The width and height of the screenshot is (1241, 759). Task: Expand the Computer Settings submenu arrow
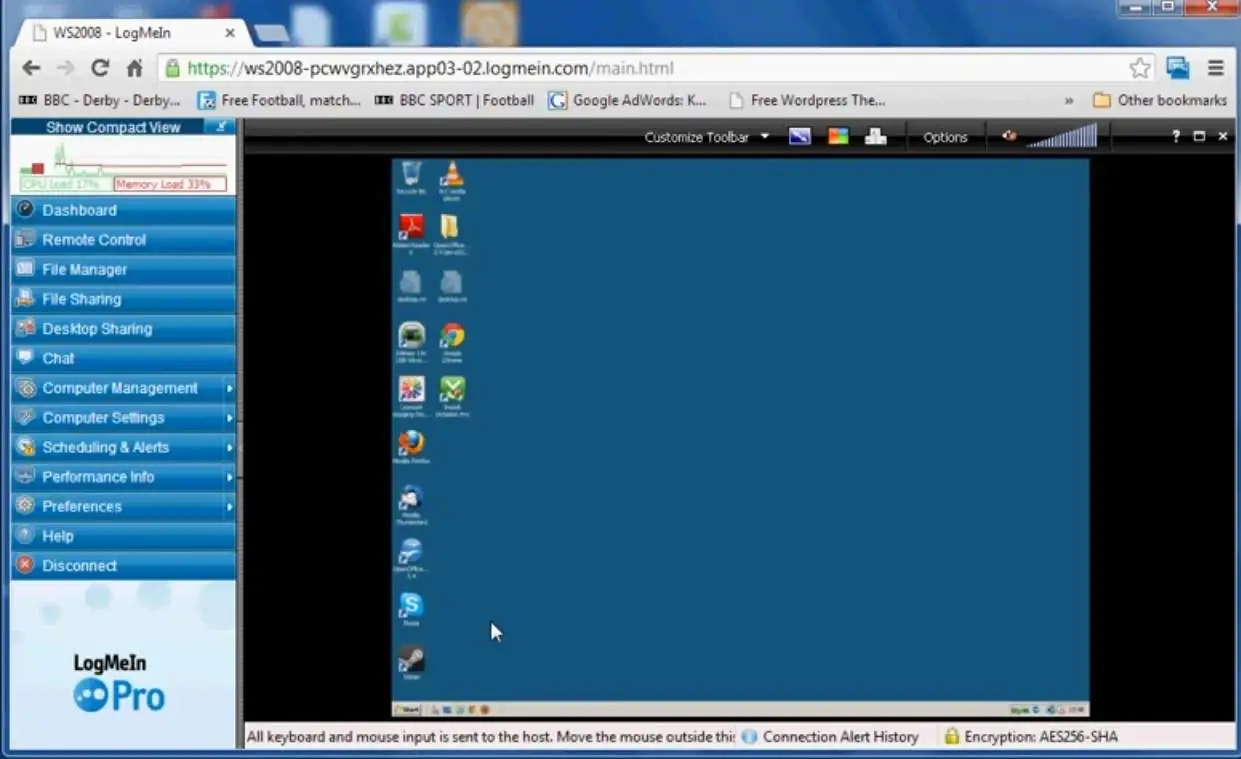pos(229,418)
